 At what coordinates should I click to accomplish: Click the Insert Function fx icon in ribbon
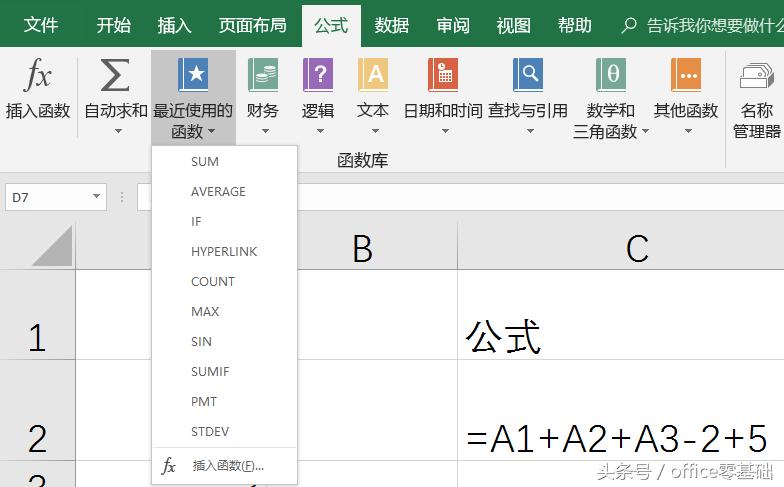38,74
